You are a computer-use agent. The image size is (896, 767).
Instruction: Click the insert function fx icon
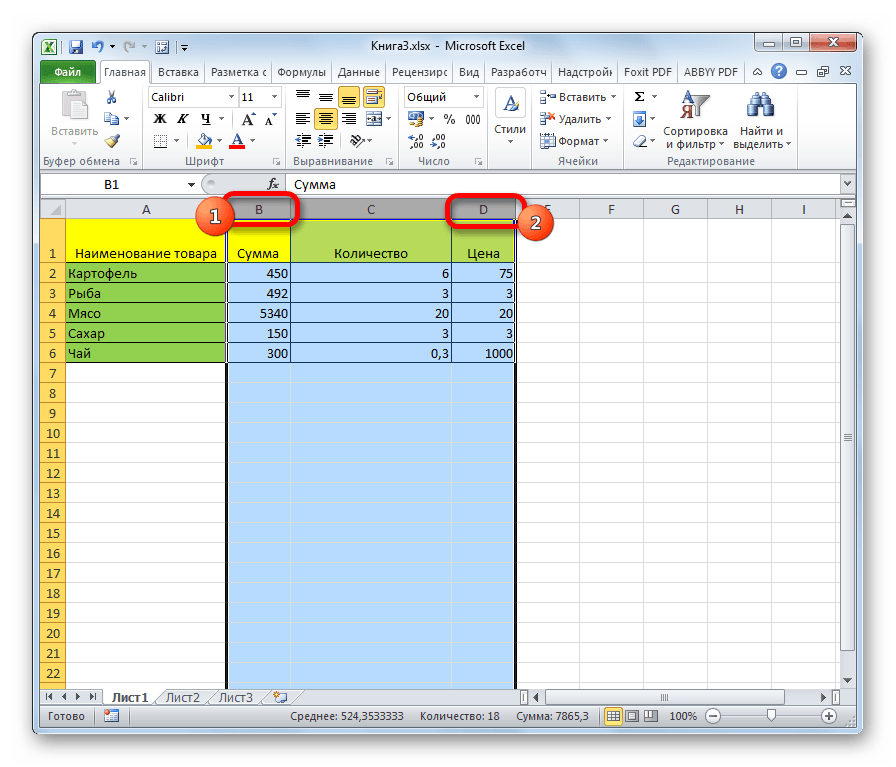coord(272,185)
